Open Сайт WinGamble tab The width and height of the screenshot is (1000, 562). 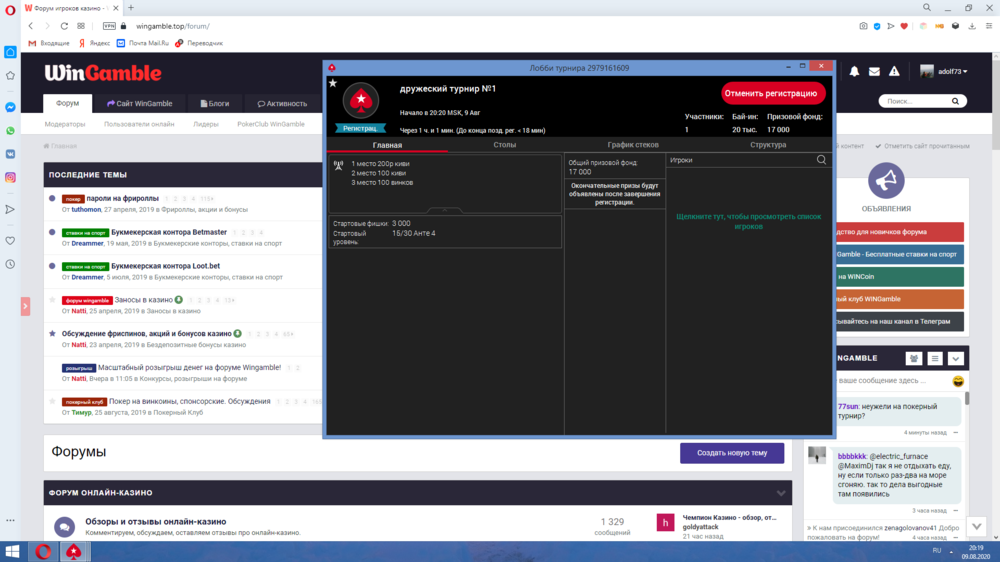click(140, 103)
